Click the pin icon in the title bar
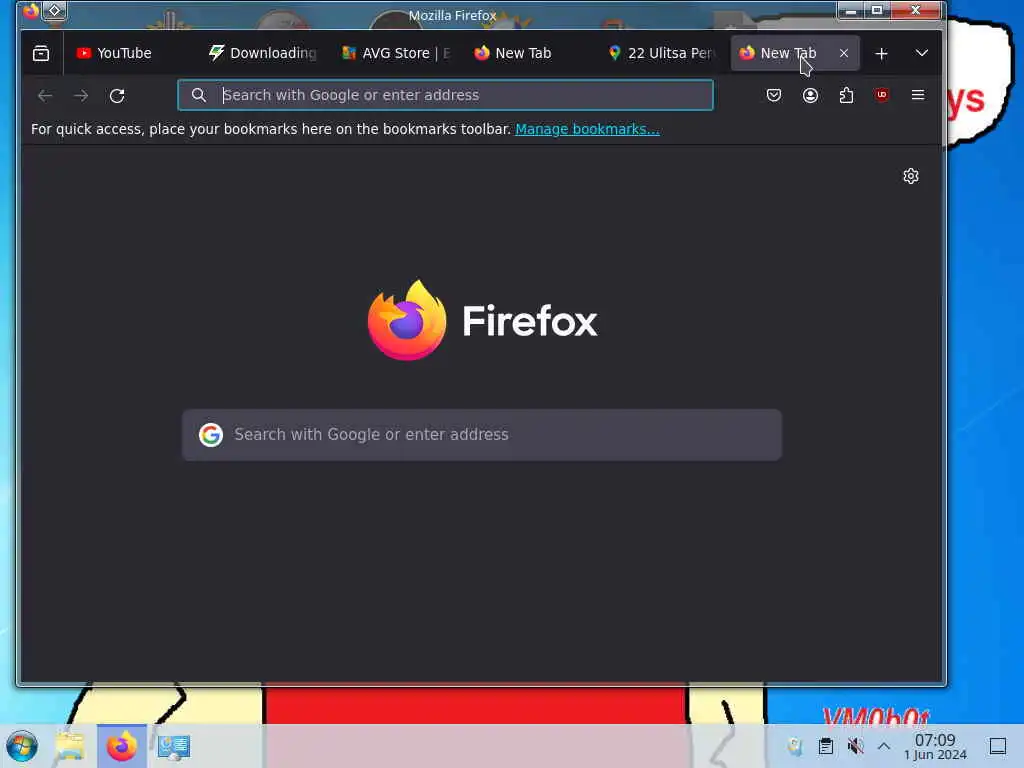The height and width of the screenshot is (768, 1024). point(55,11)
